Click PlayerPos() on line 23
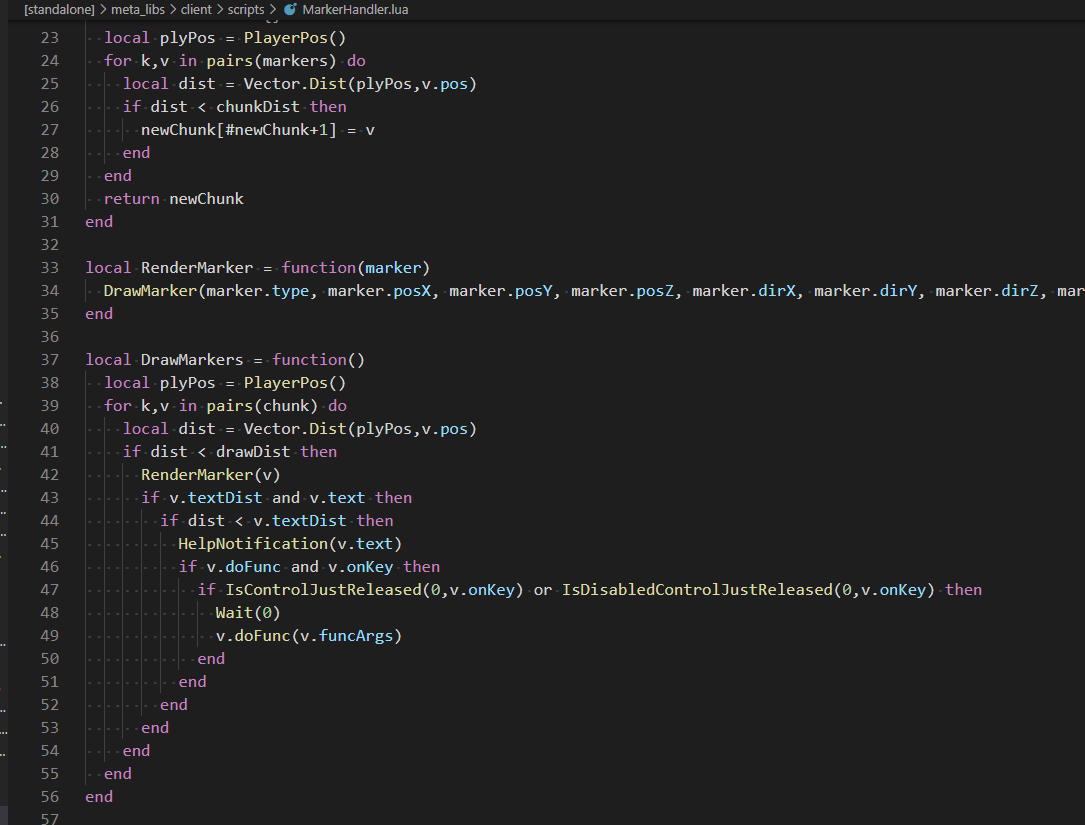The height and width of the screenshot is (825, 1085). point(295,38)
